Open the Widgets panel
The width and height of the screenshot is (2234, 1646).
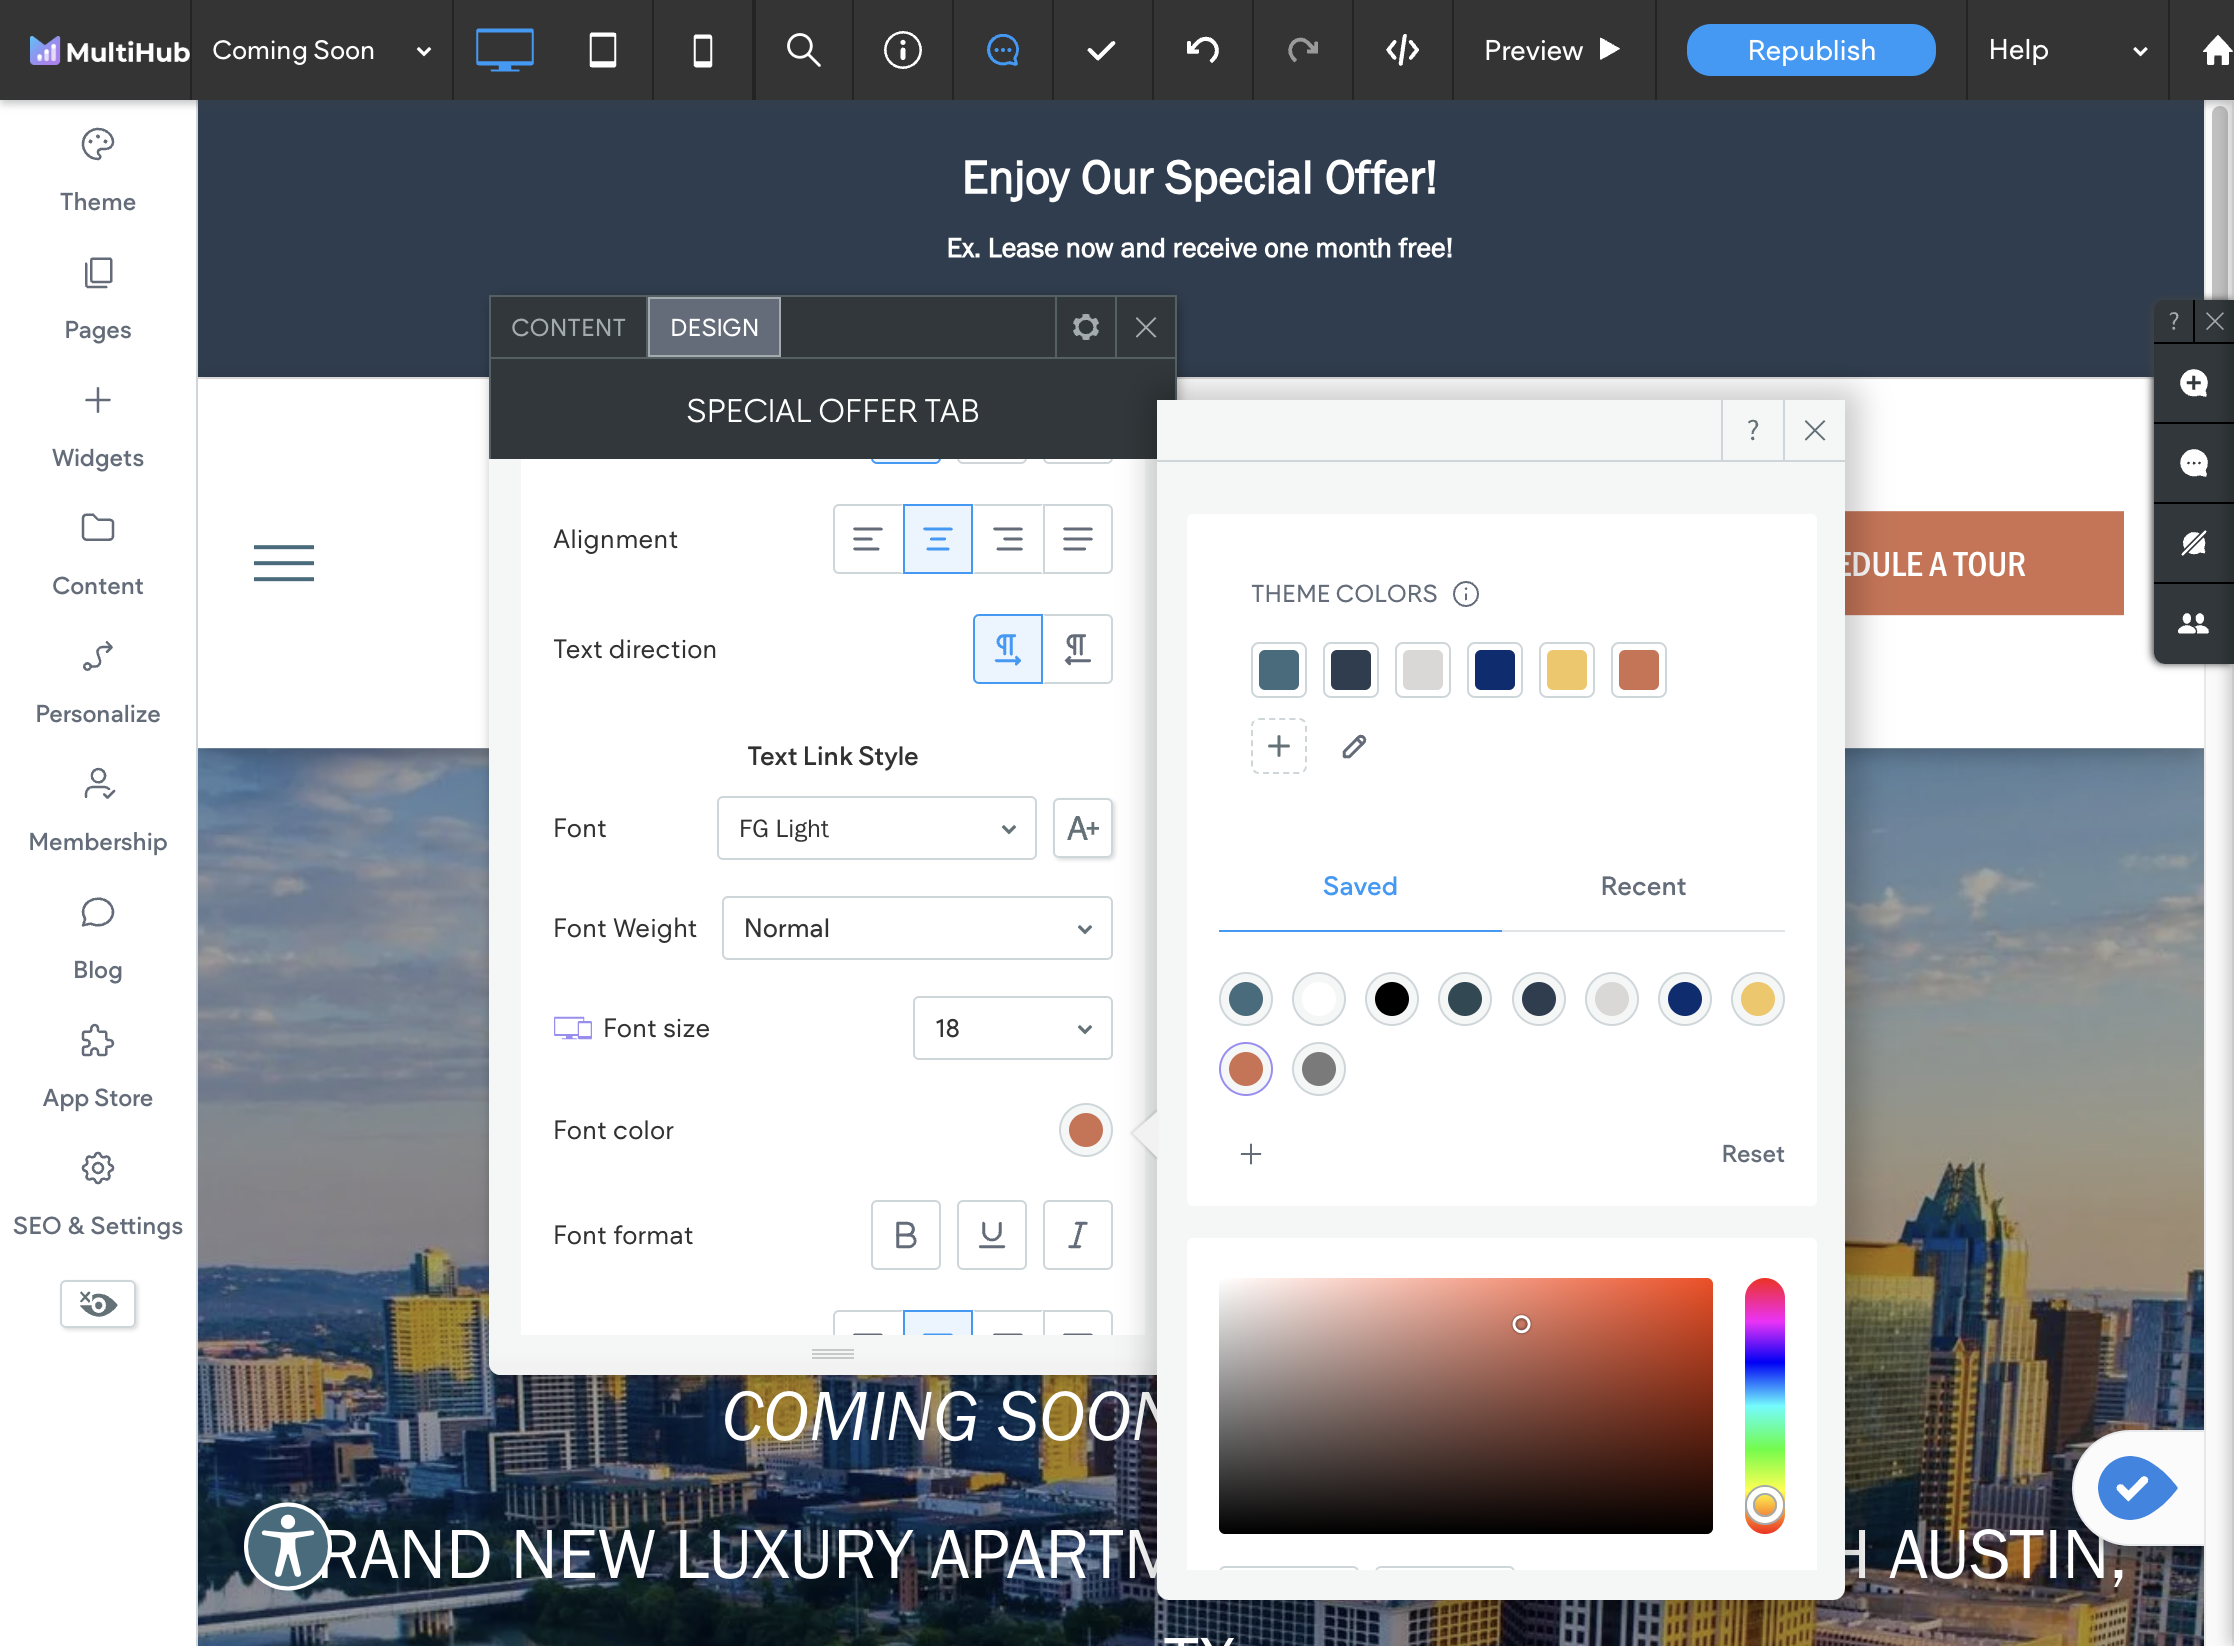[x=98, y=428]
